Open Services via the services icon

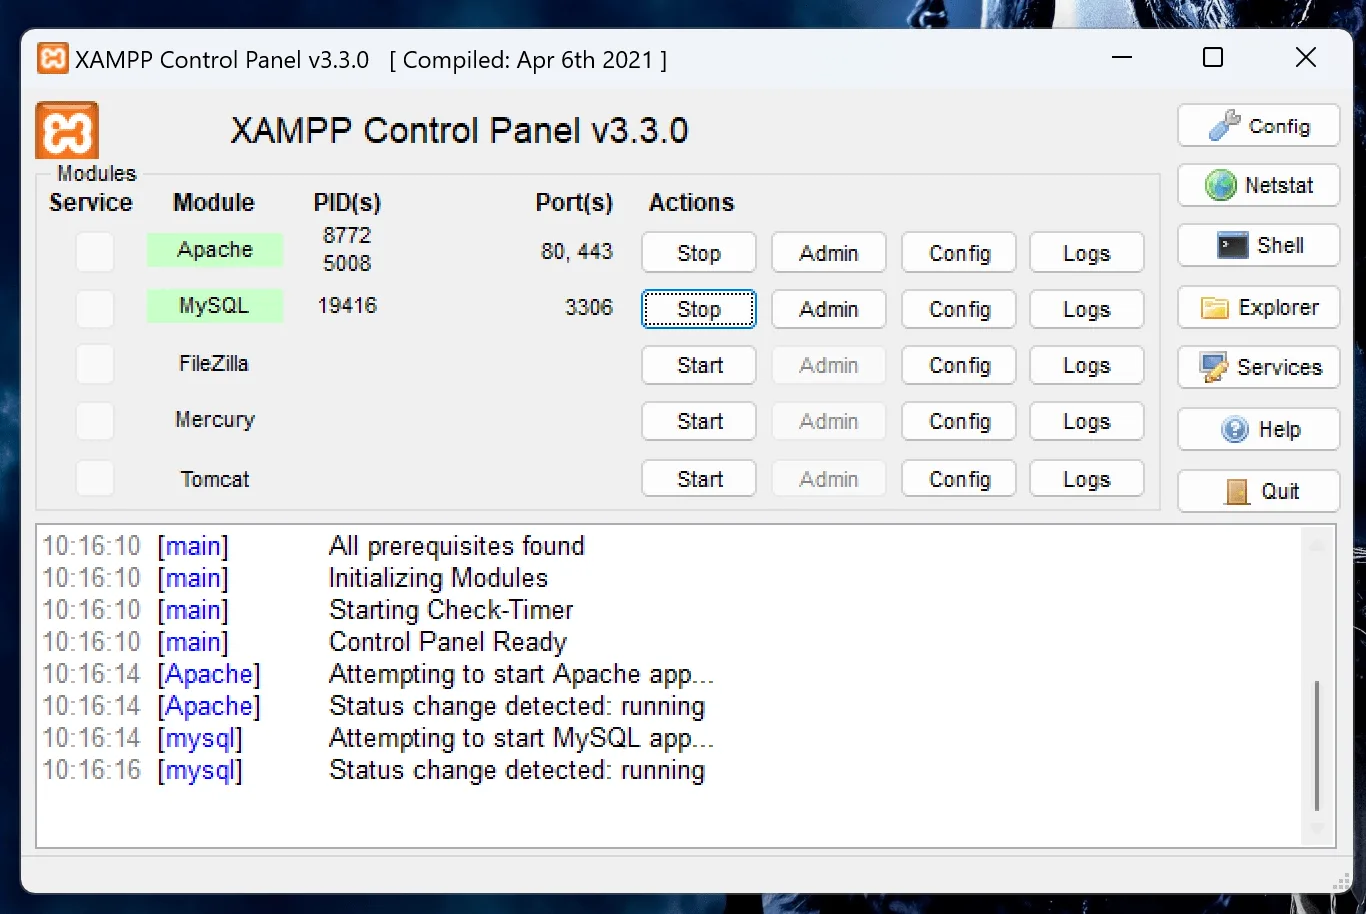coord(1258,367)
